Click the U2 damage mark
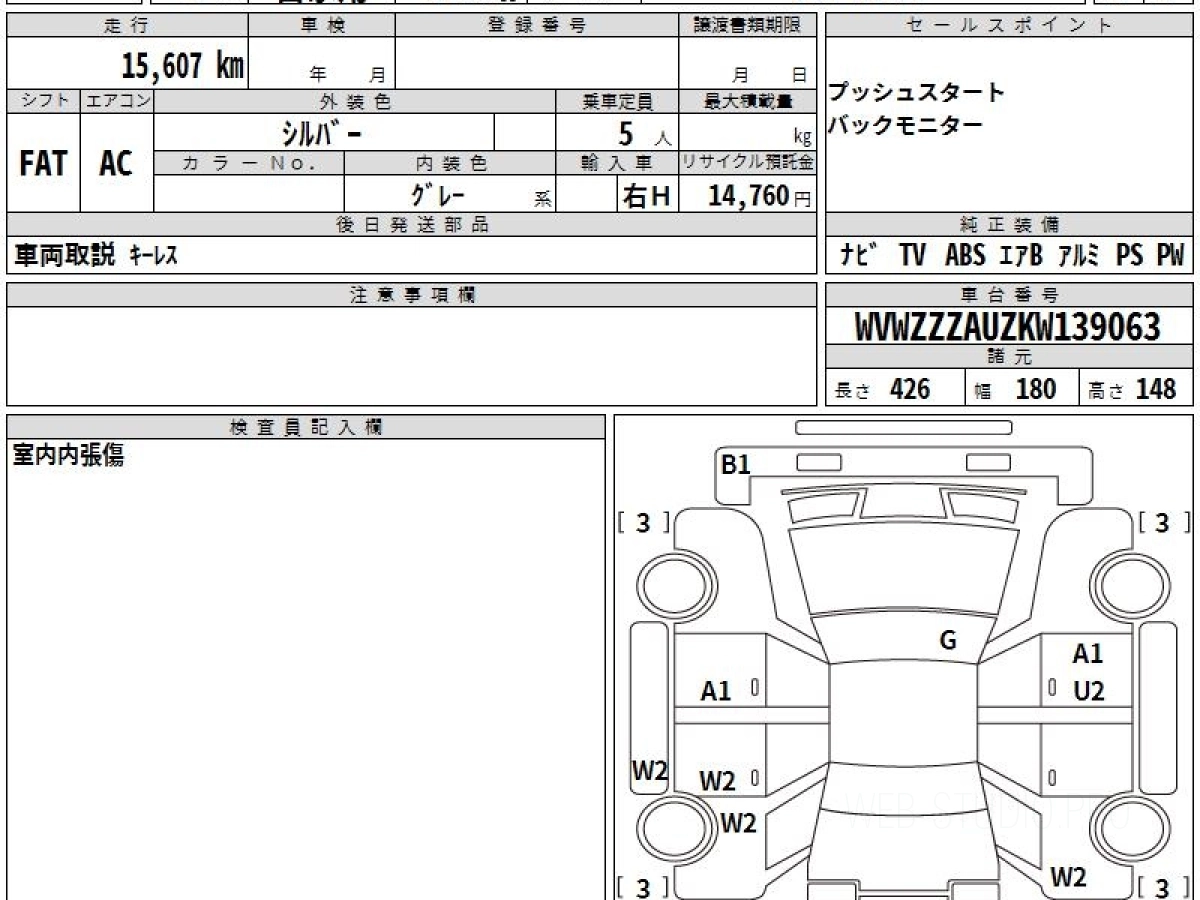This screenshot has height=900, width=1200. tap(1089, 690)
